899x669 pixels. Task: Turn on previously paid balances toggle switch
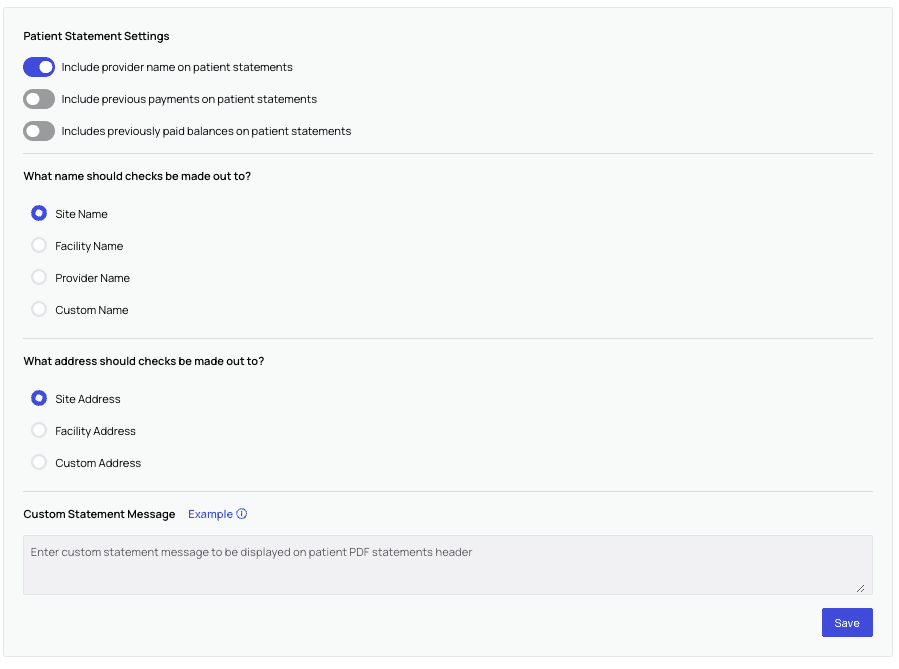pyautogui.click(x=39, y=131)
